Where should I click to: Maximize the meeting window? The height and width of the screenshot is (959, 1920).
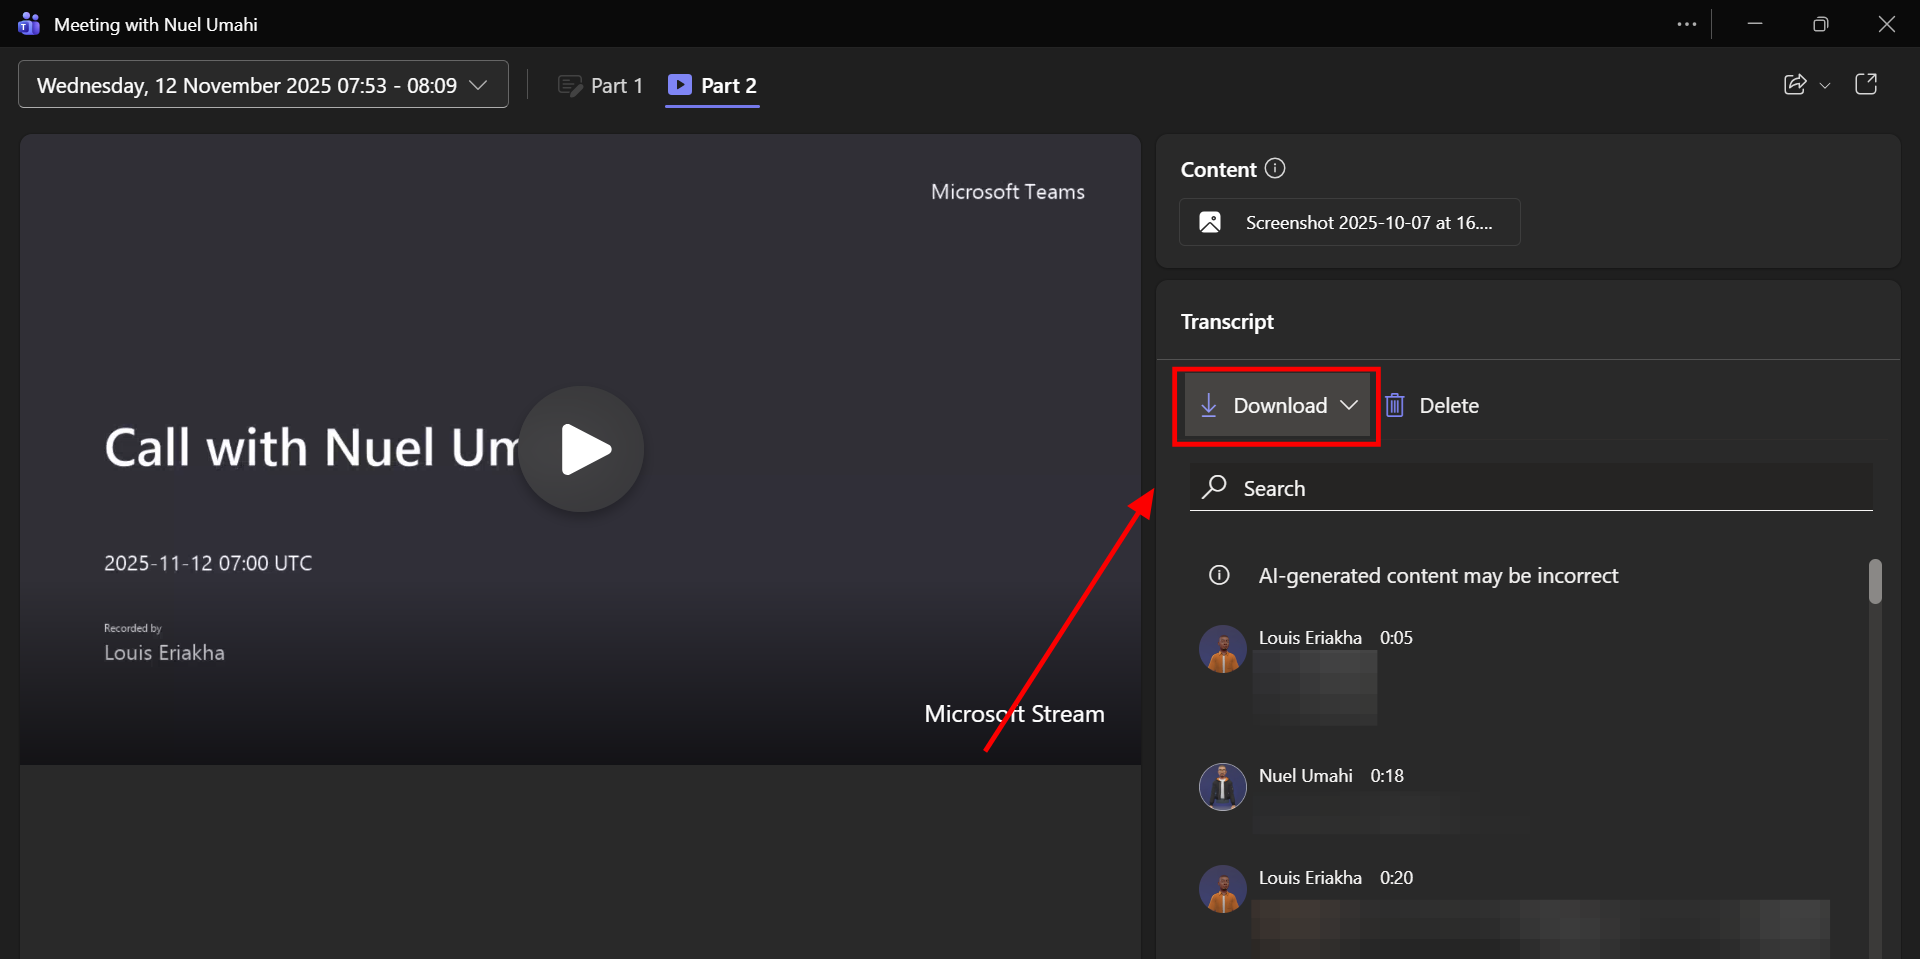1820,24
